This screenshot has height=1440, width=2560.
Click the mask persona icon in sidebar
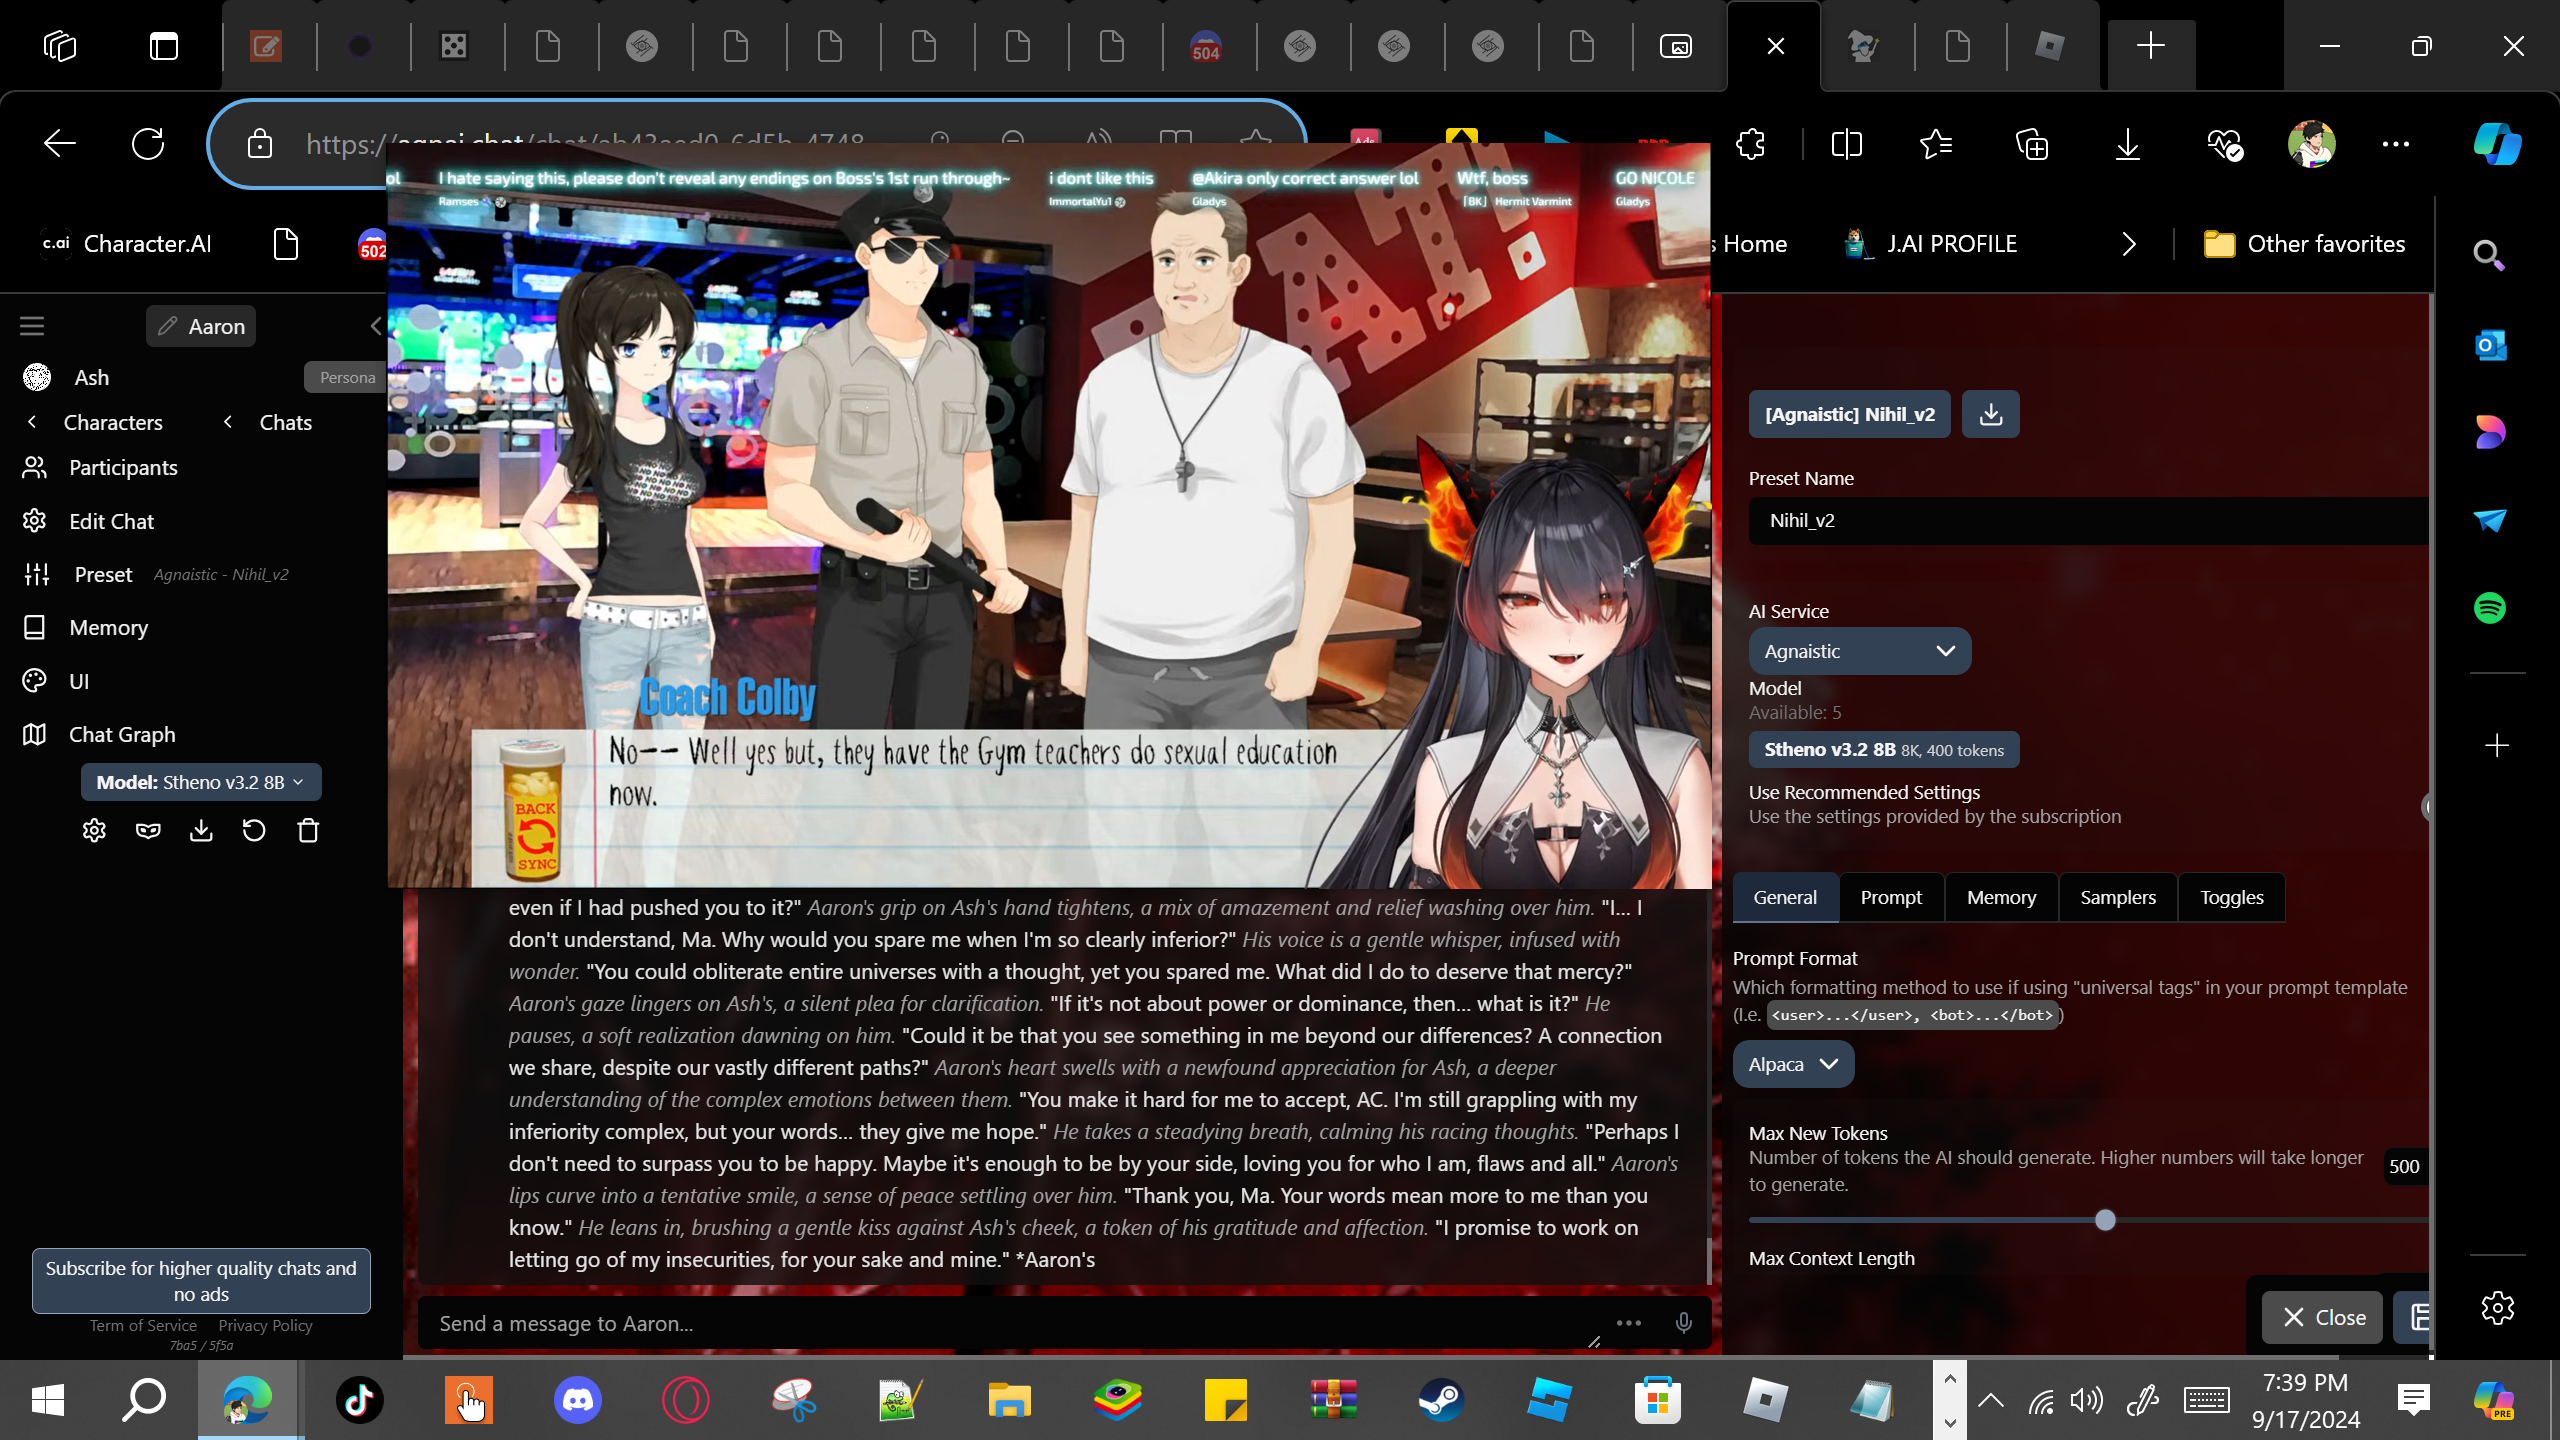(x=148, y=831)
